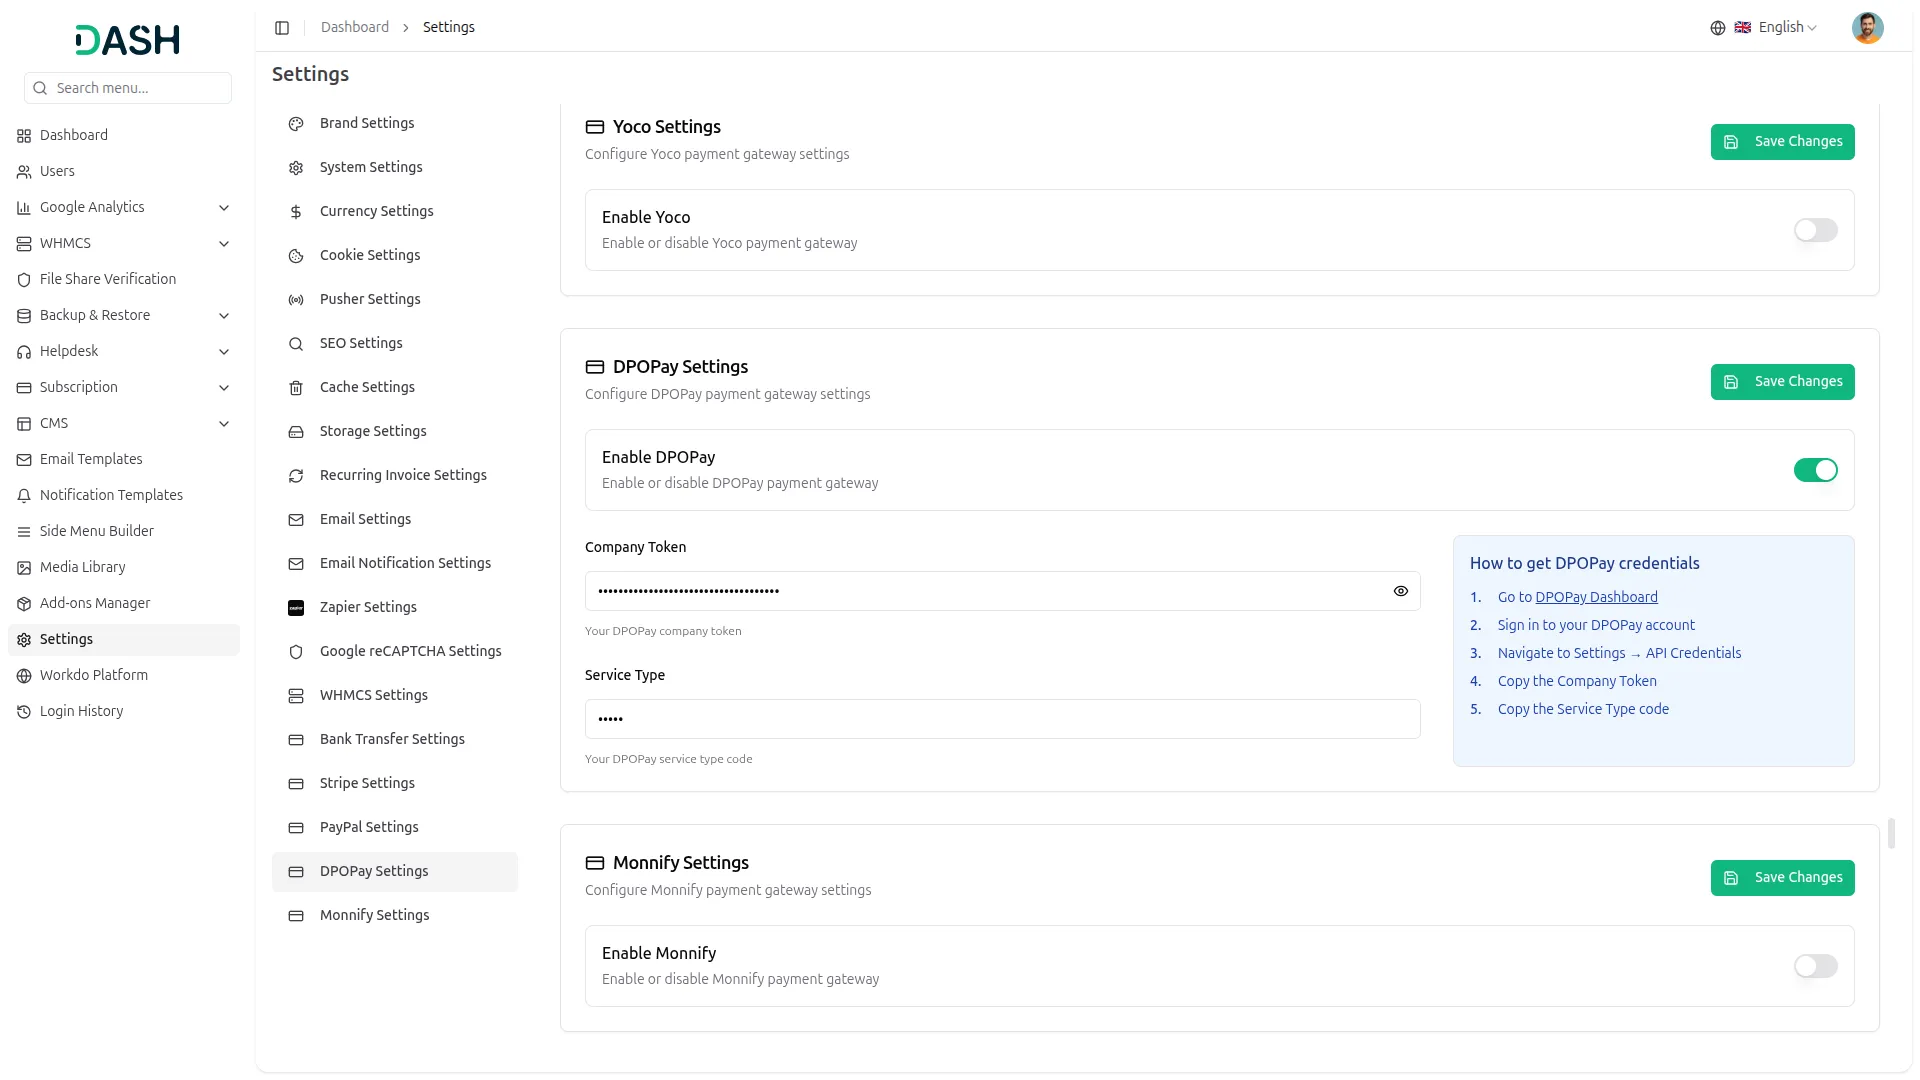
Task: Click the Cookie Settings cookie icon
Action: [x=296, y=256]
